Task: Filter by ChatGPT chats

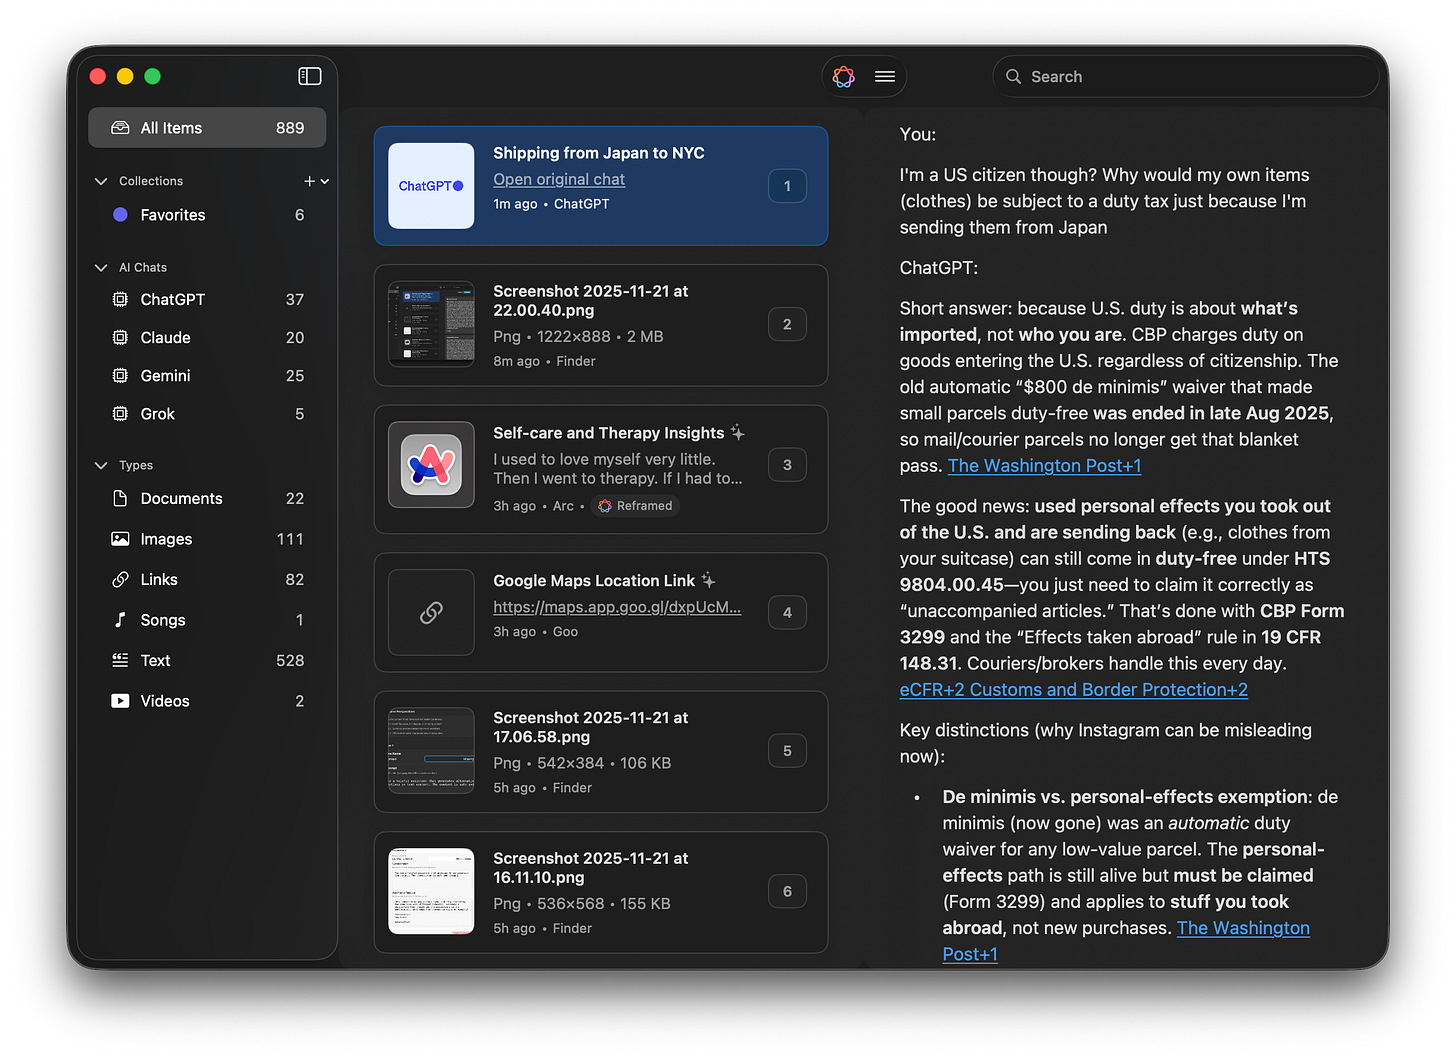Action: (x=207, y=299)
